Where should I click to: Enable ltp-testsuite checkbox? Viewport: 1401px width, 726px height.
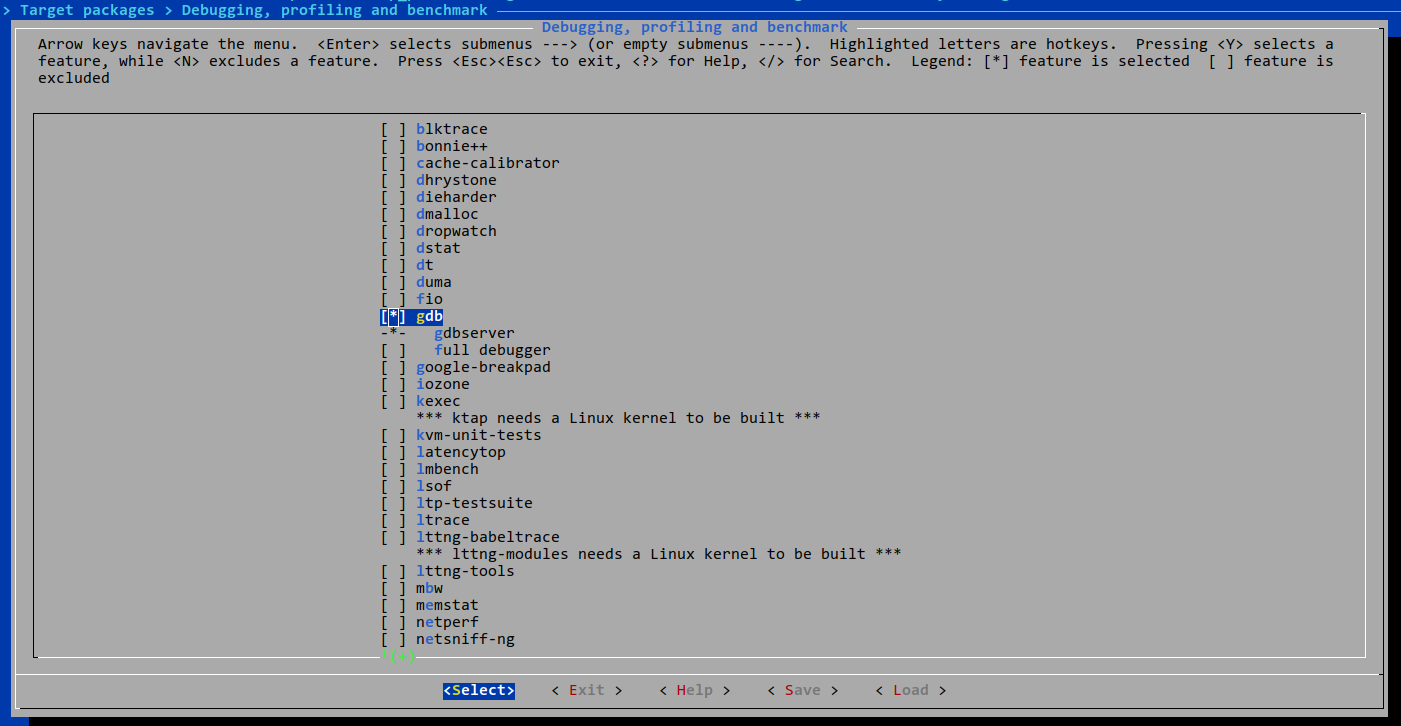(x=393, y=503)
